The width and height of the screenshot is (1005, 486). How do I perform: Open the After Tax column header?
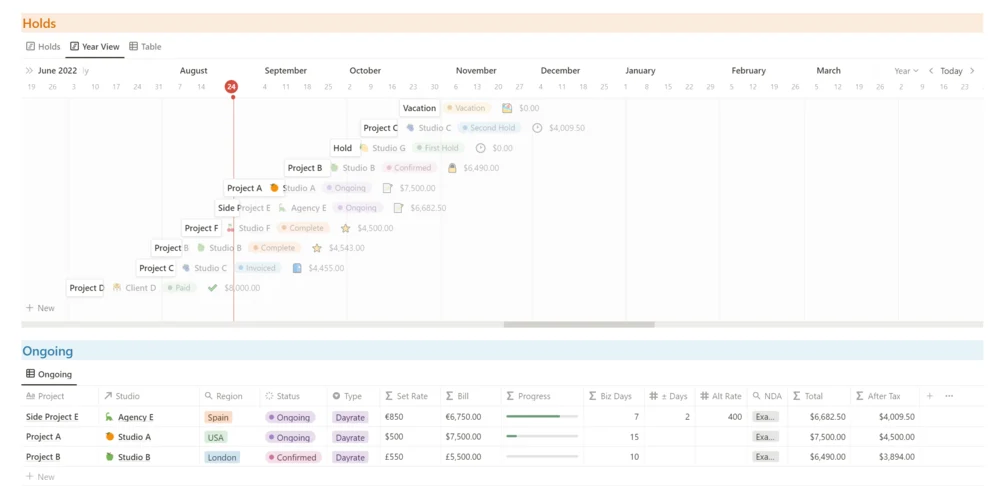pos(885,396)
